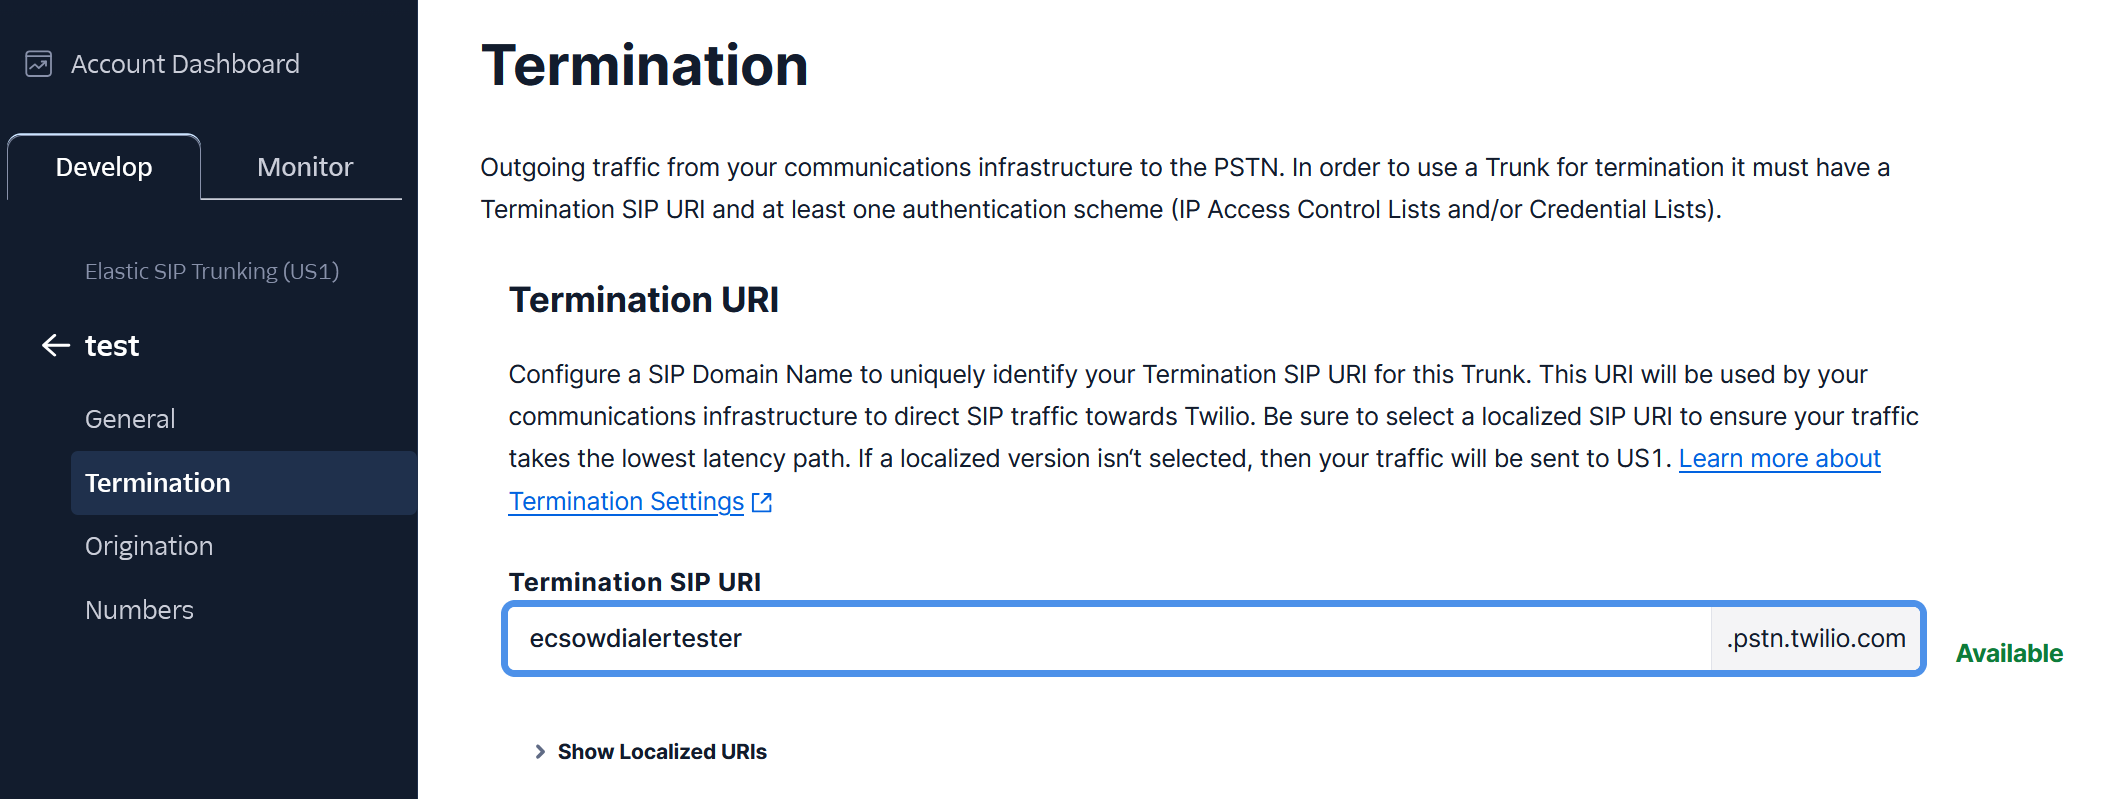2127x799 pixels.
Task: Open the Account Dashboard link
Action: pos(185,64)
